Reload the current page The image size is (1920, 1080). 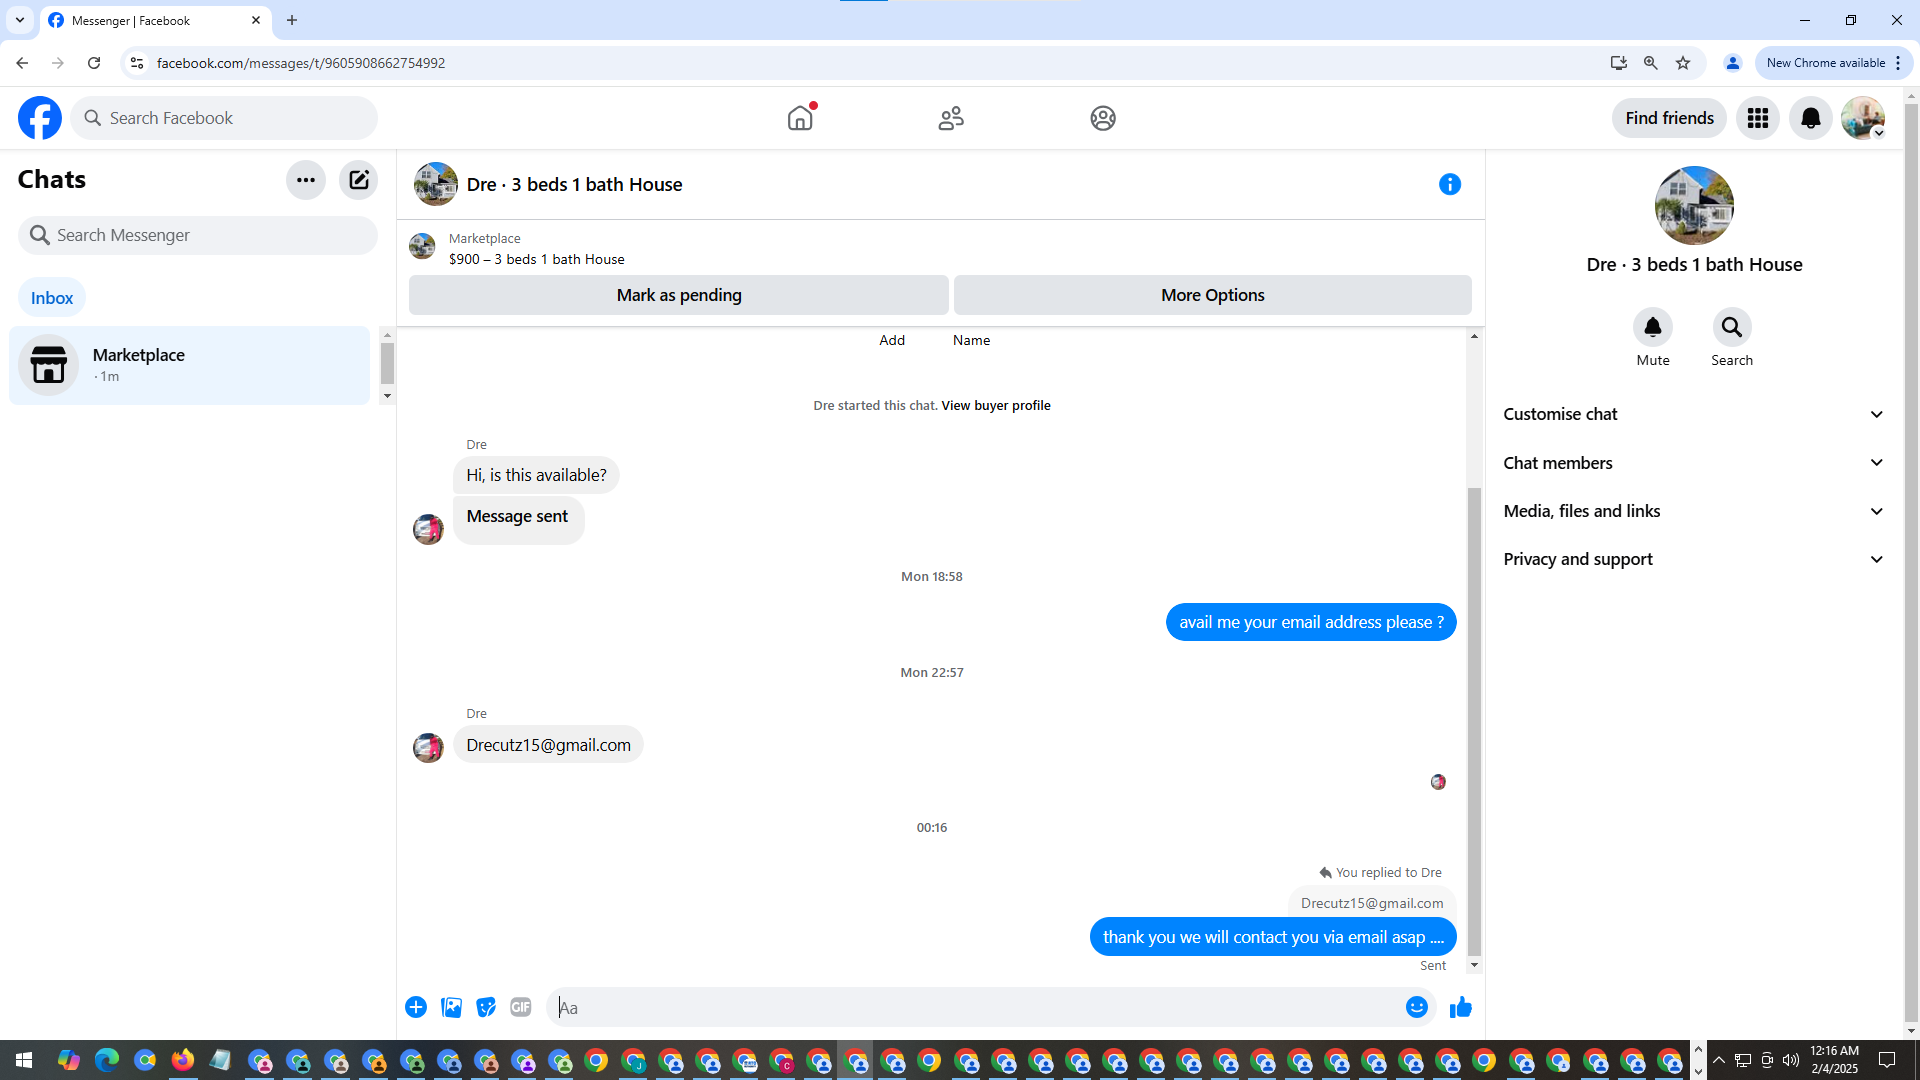pyautogui.click(x=94, y=63)
